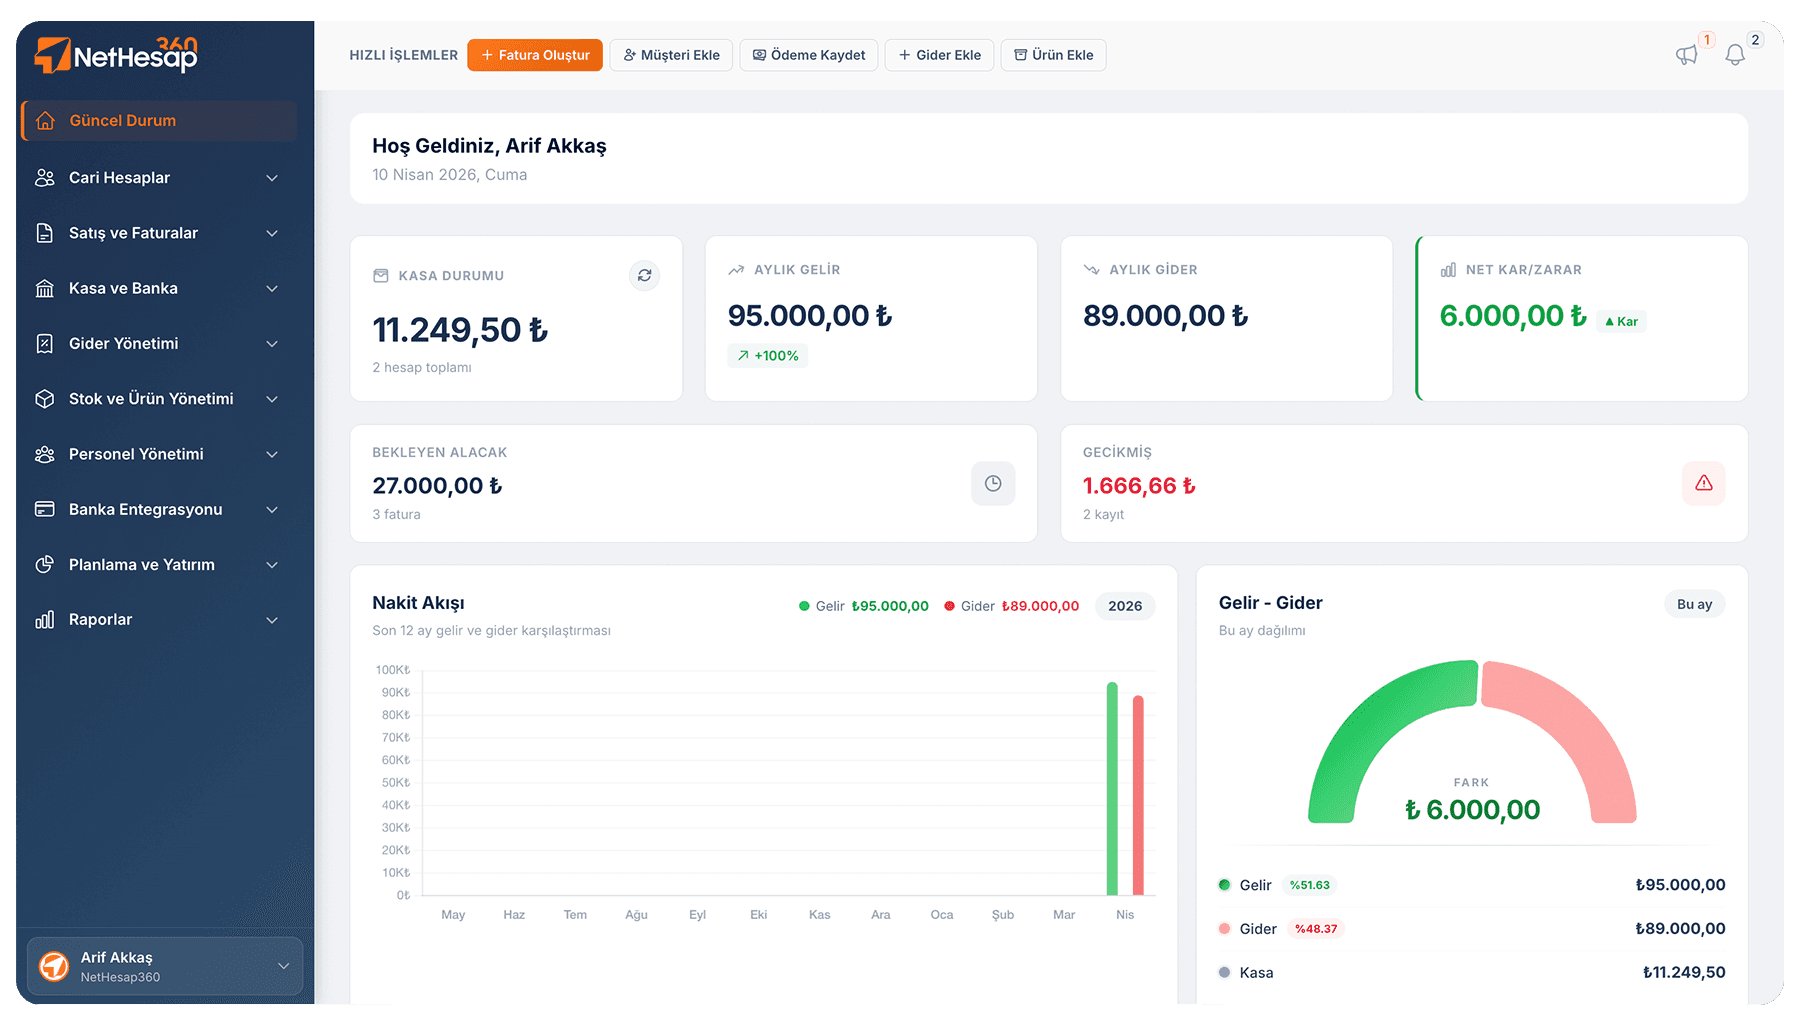Click the Kar profit badge
1800x1025 pixels.
click(1621, 321)
